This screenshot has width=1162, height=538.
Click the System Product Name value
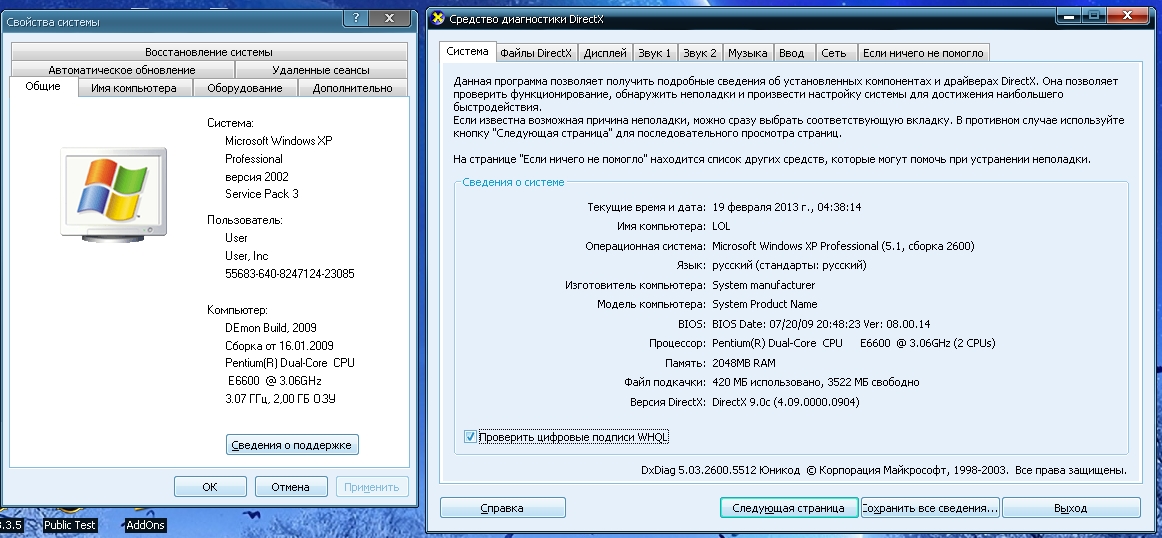pos(765,305)
